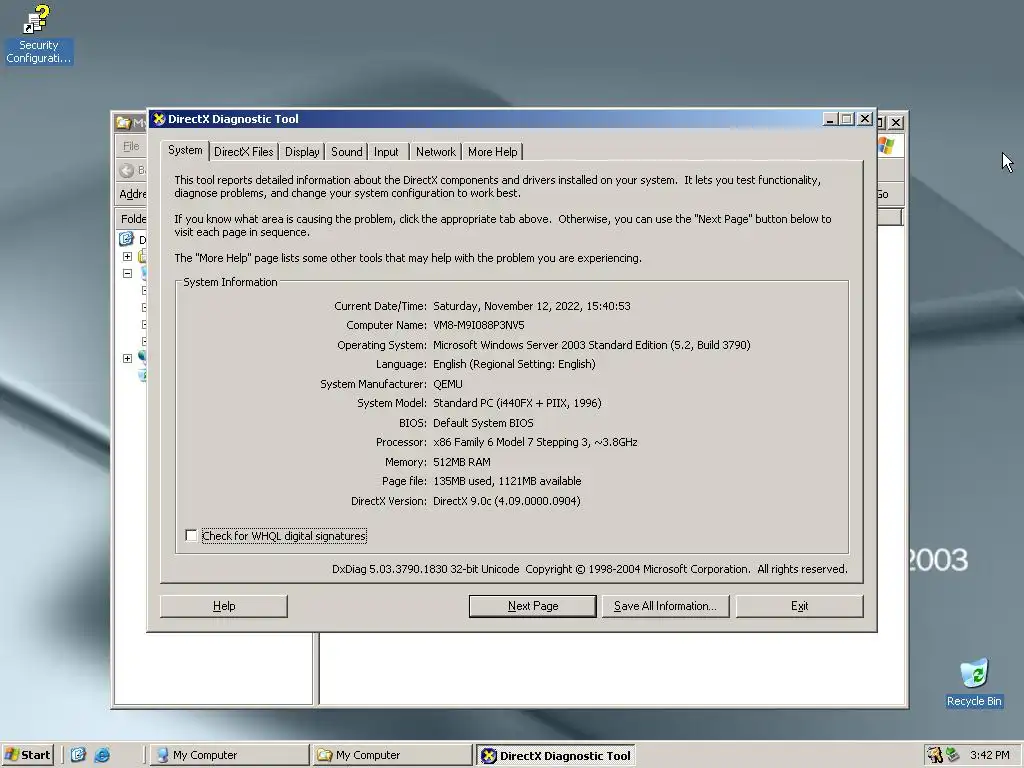This screenshot has width=1024, height=768.
Task: Click the Exit button
Action: (799, 606)
